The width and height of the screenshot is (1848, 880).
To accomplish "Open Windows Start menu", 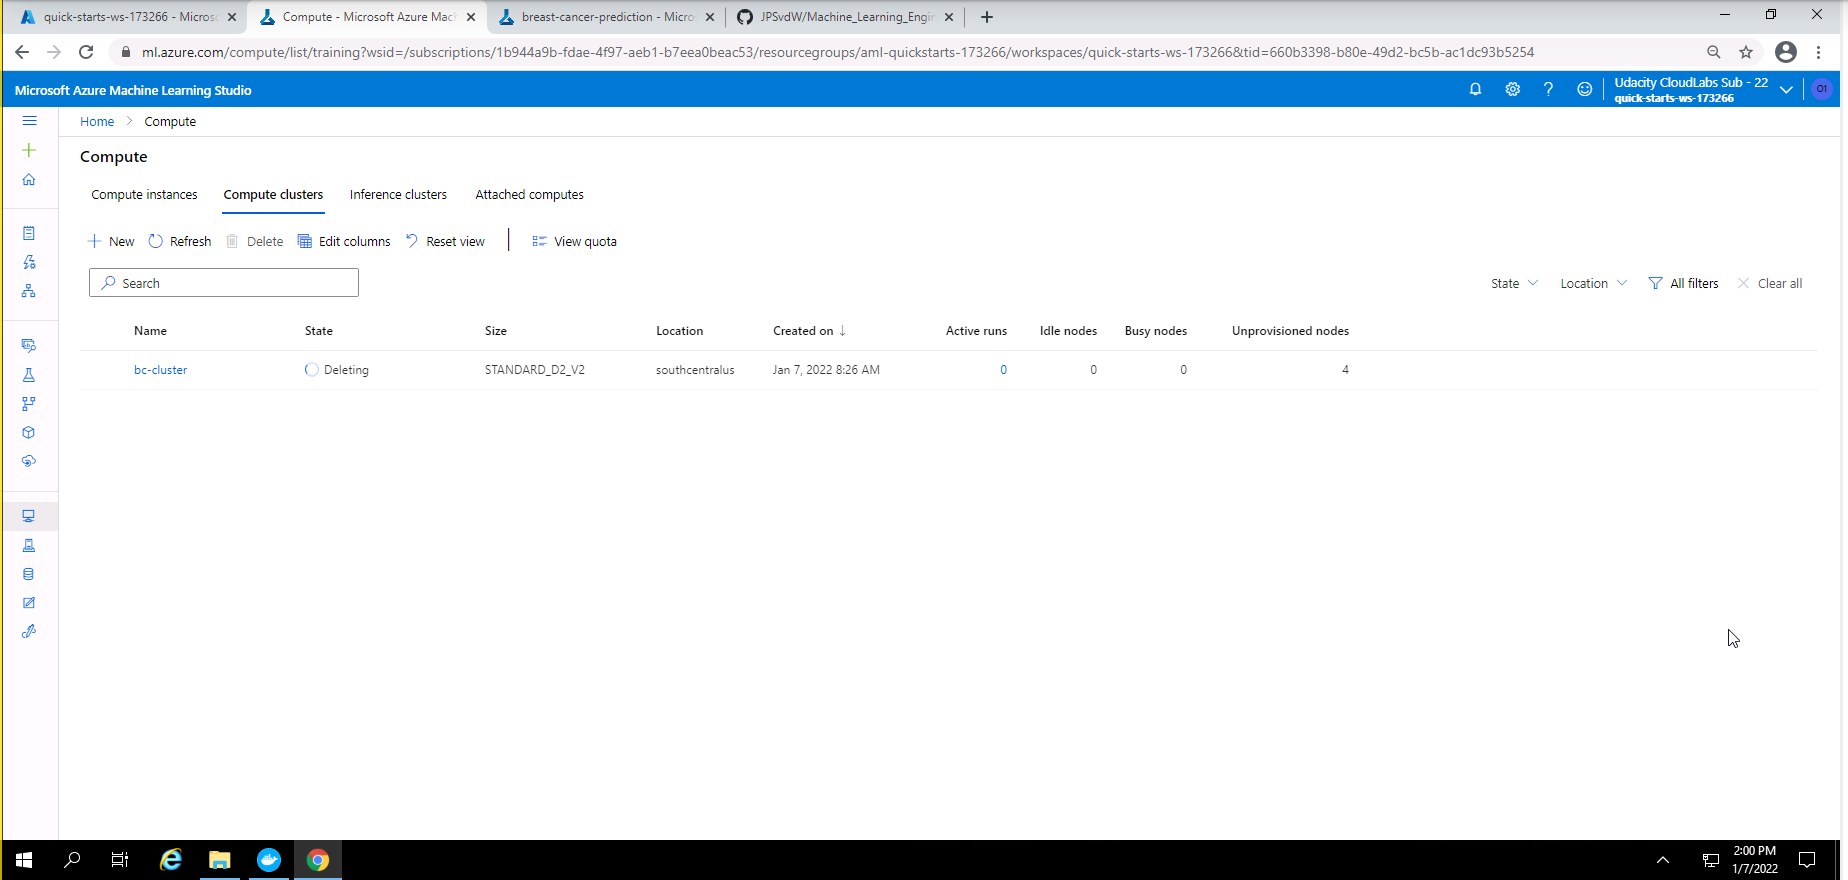I will (24, 860).
